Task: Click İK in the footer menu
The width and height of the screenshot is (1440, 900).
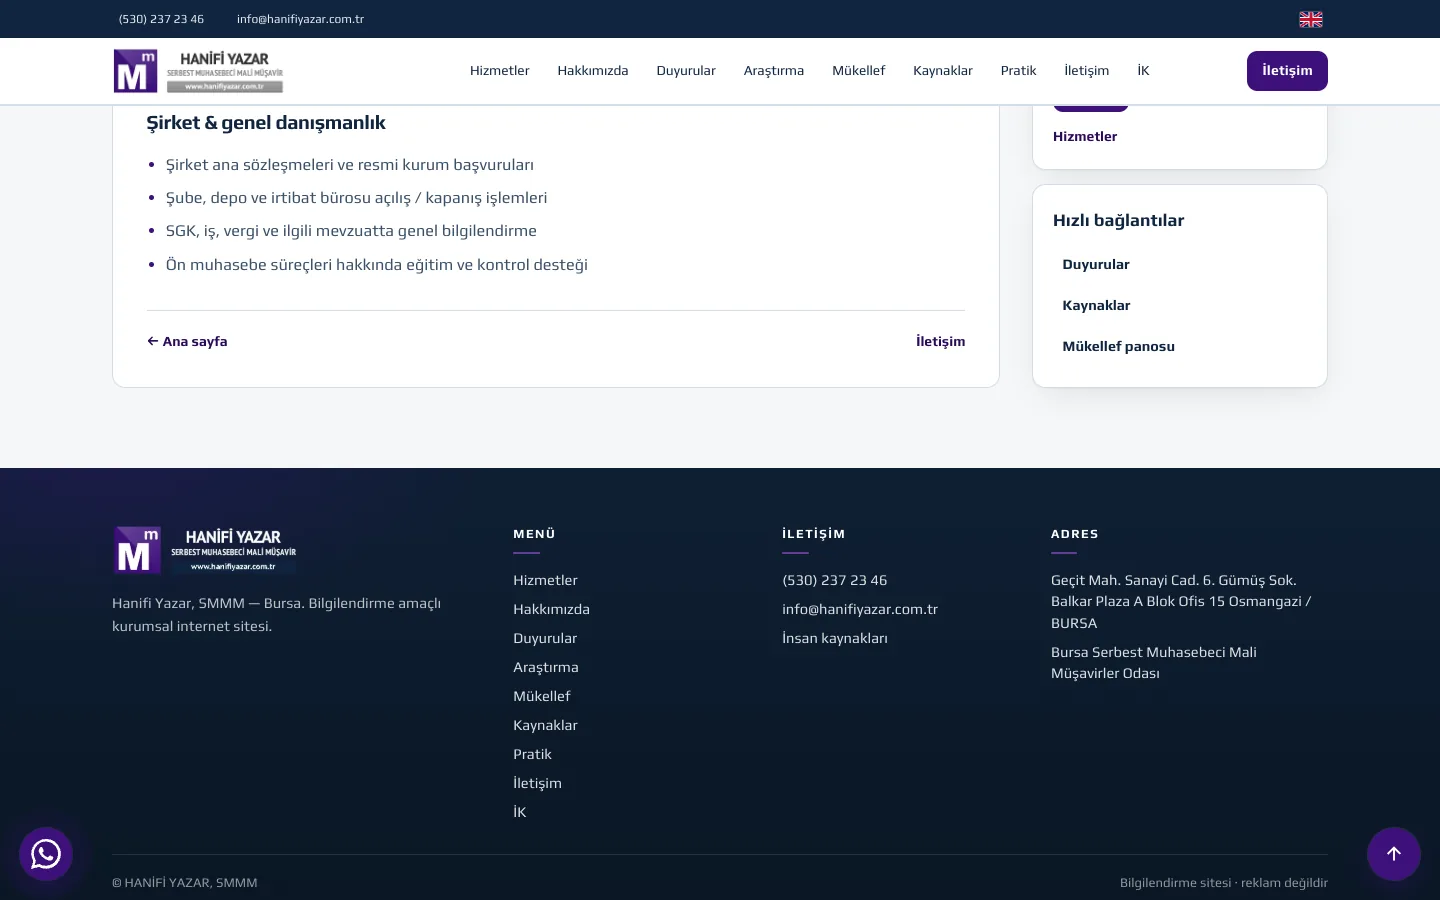Action: point(519,812)
